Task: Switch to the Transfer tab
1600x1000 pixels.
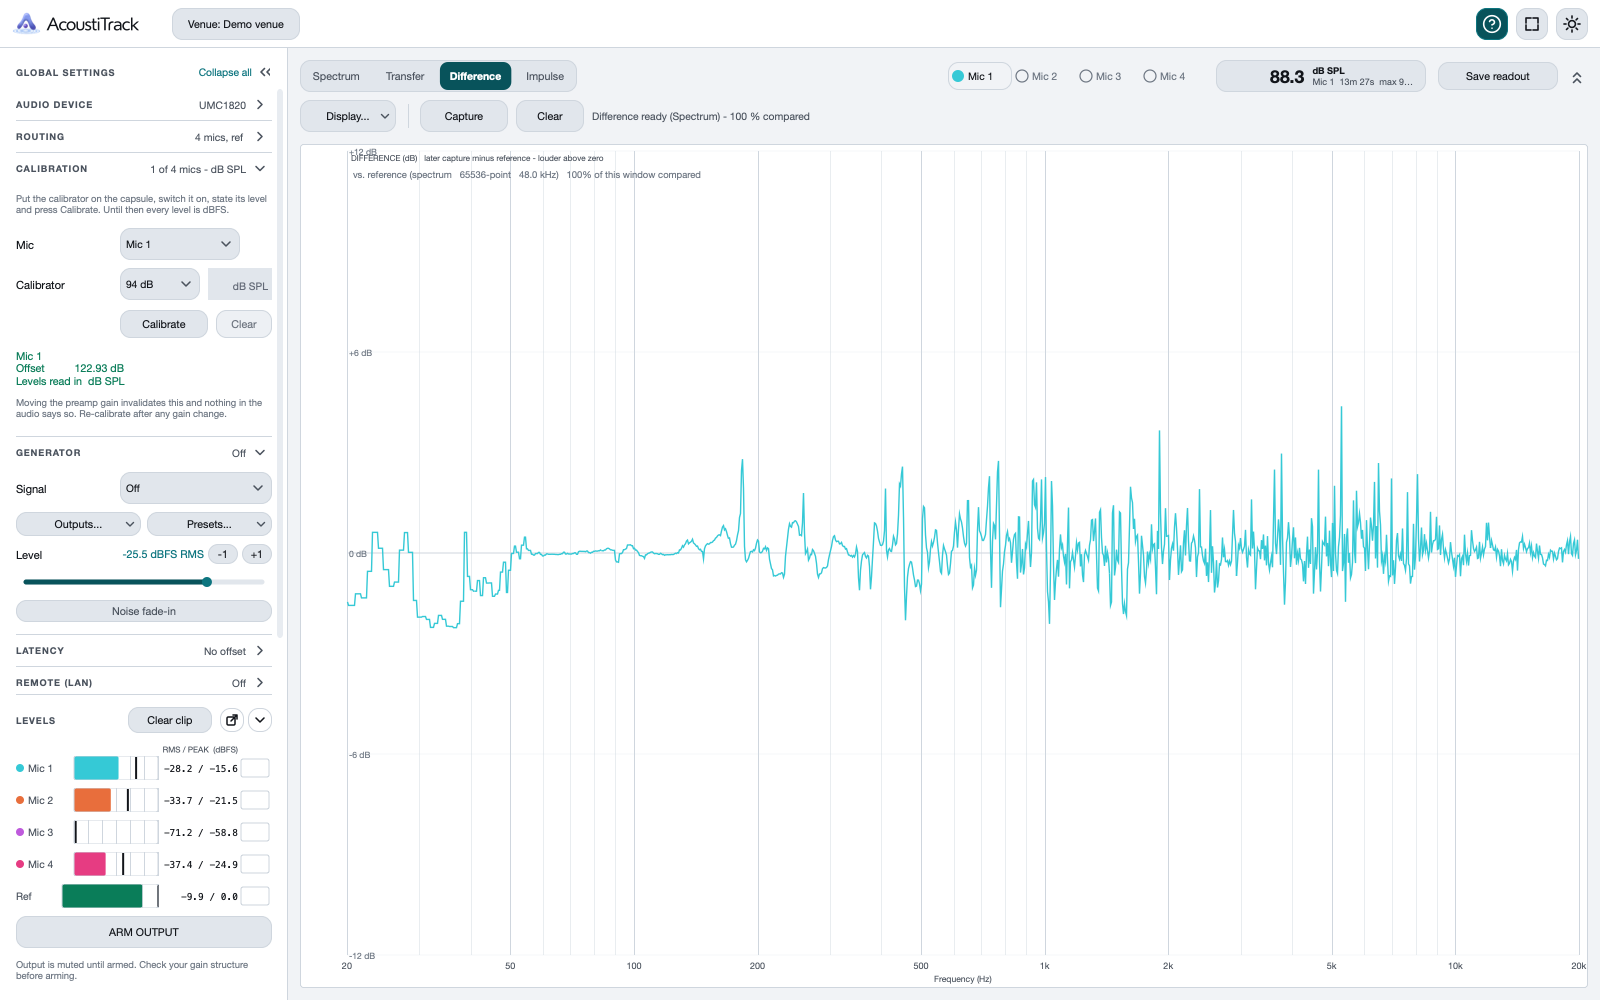Action: pyautogui.click(x=405, y=76)
